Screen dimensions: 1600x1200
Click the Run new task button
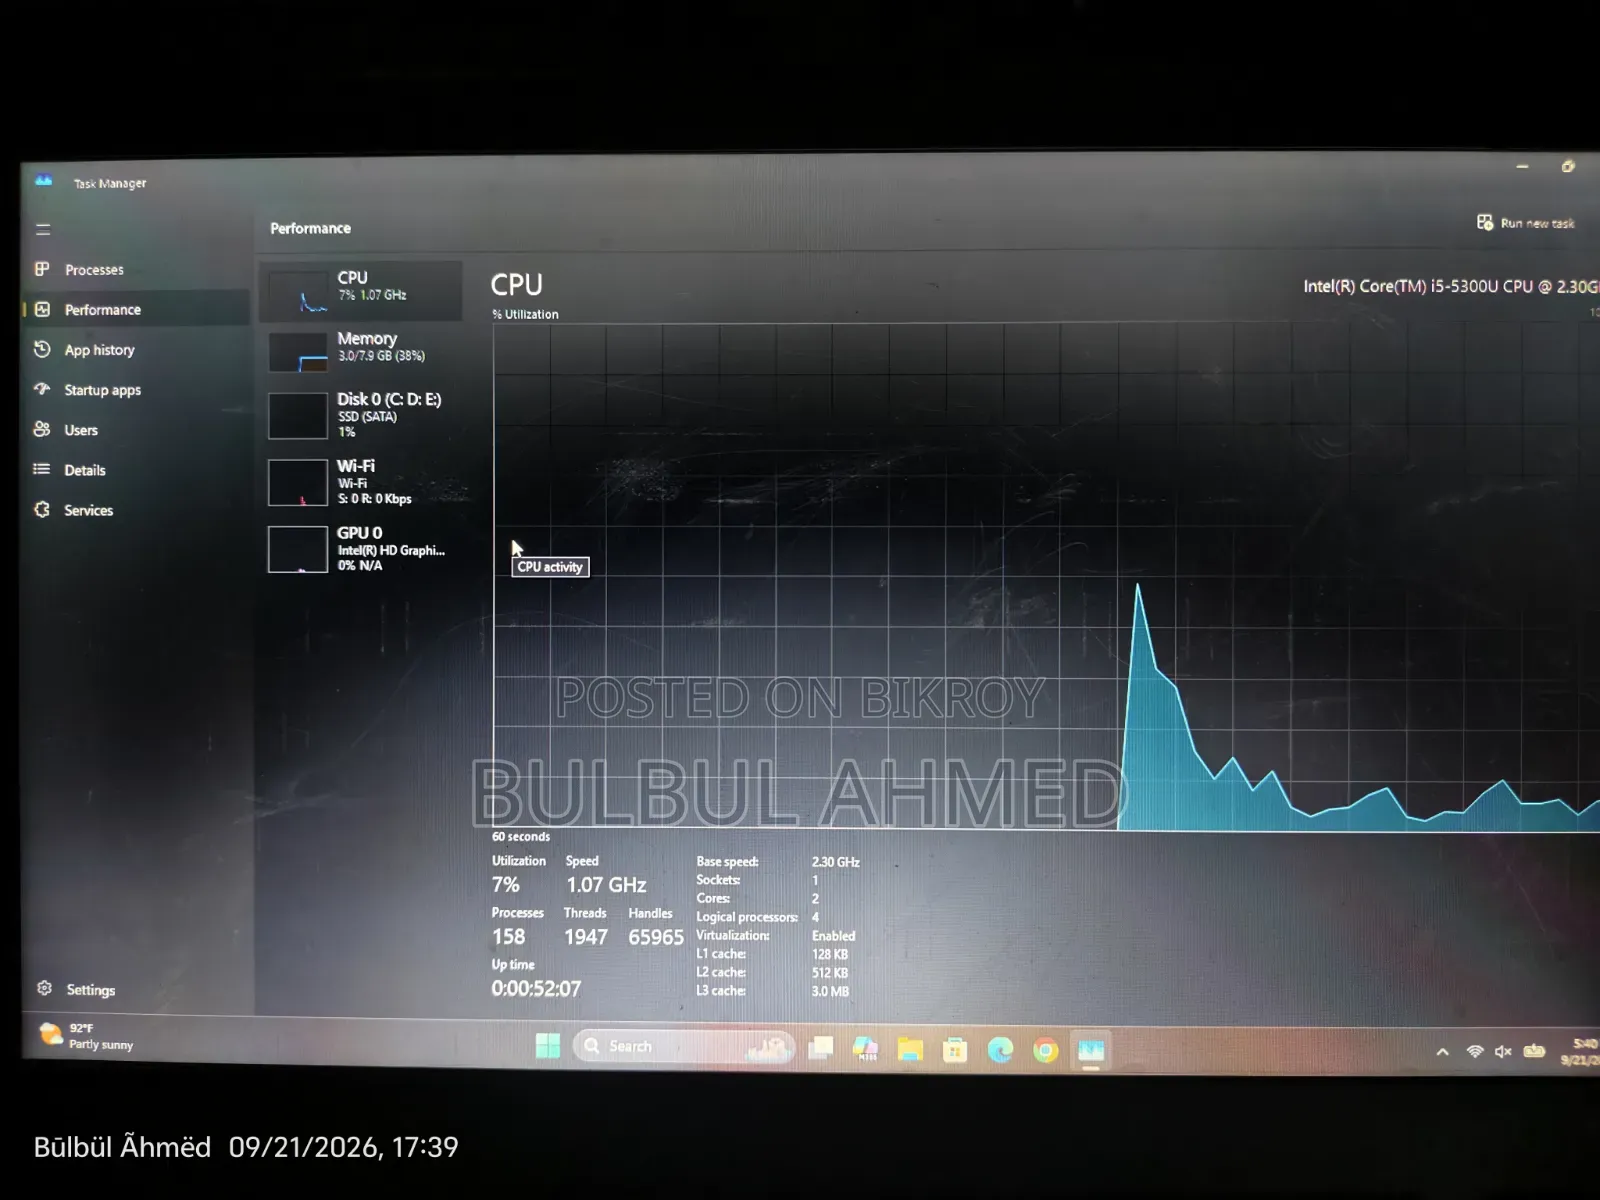click(1526, 223)
